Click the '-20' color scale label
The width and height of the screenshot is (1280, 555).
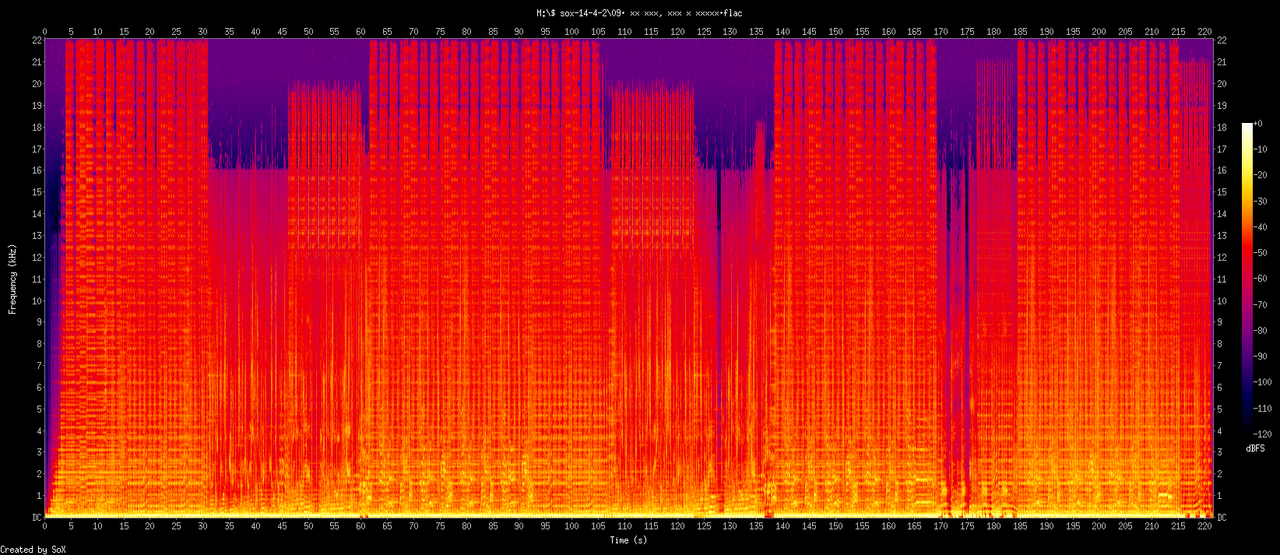(x=1262, y=174)
